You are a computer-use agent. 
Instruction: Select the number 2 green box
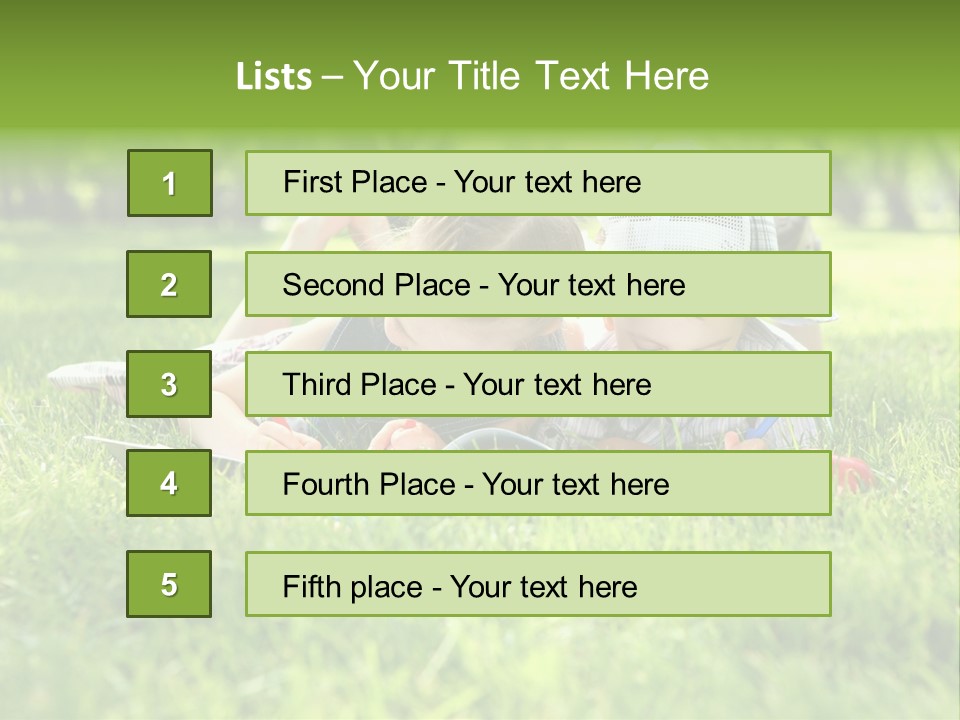(169, 284)
